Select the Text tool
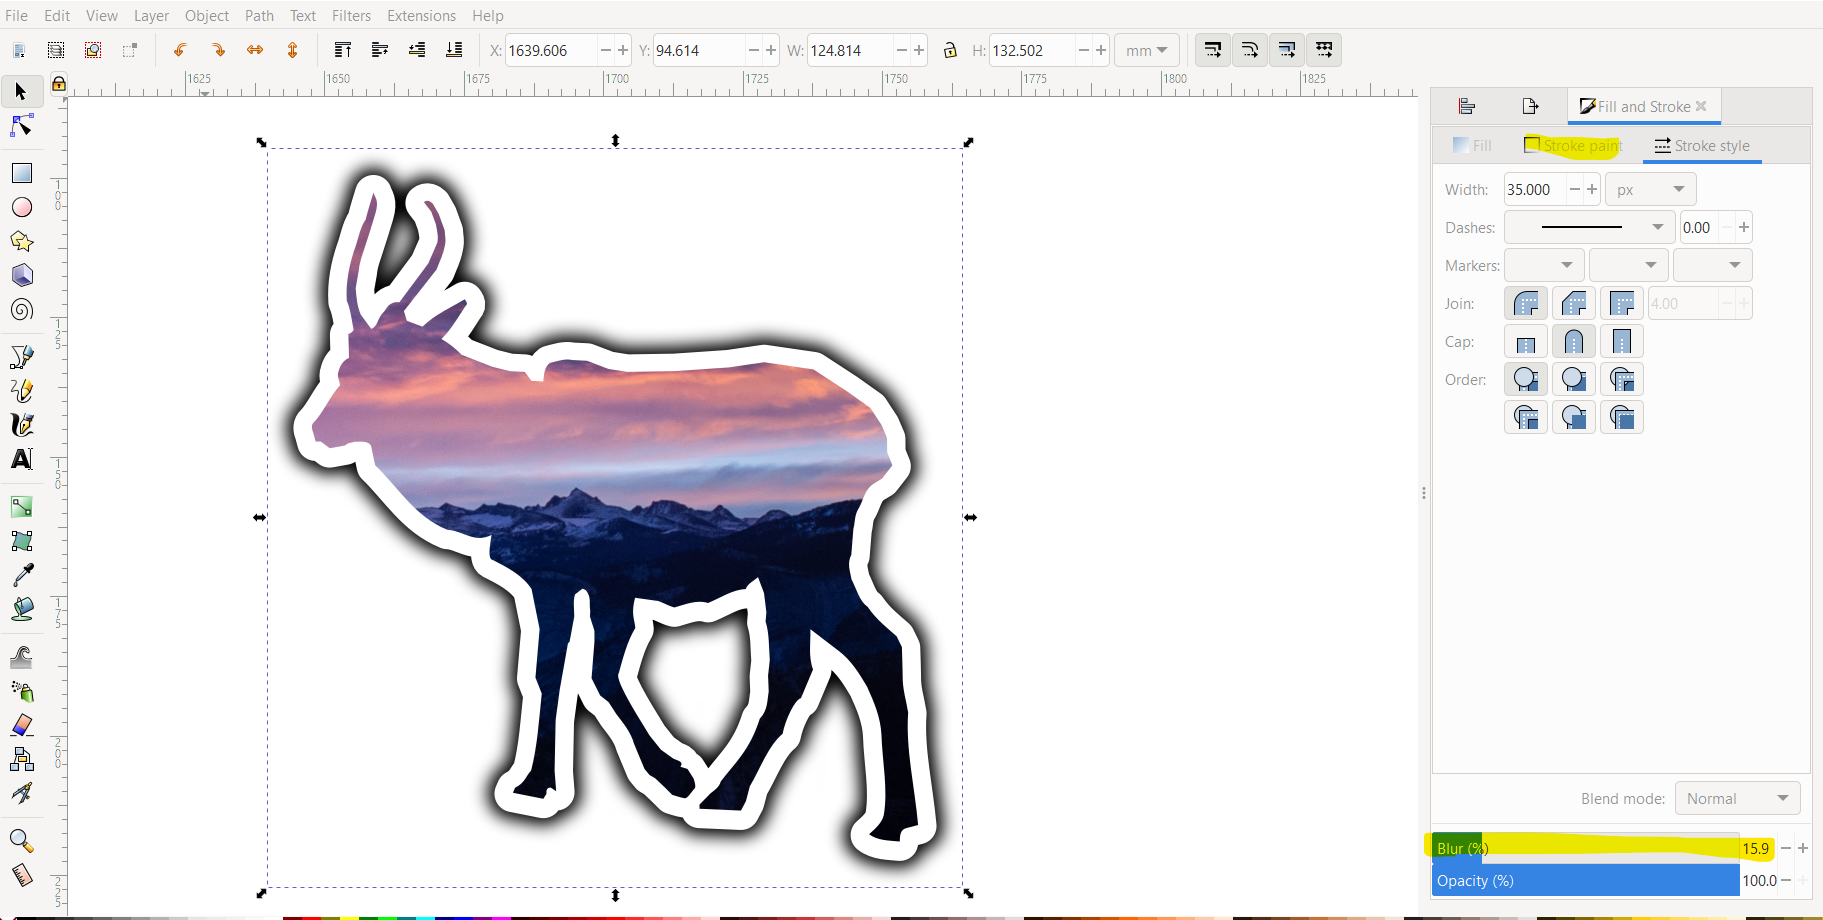This screenshot has width=1823, height=920. point(21,459)
